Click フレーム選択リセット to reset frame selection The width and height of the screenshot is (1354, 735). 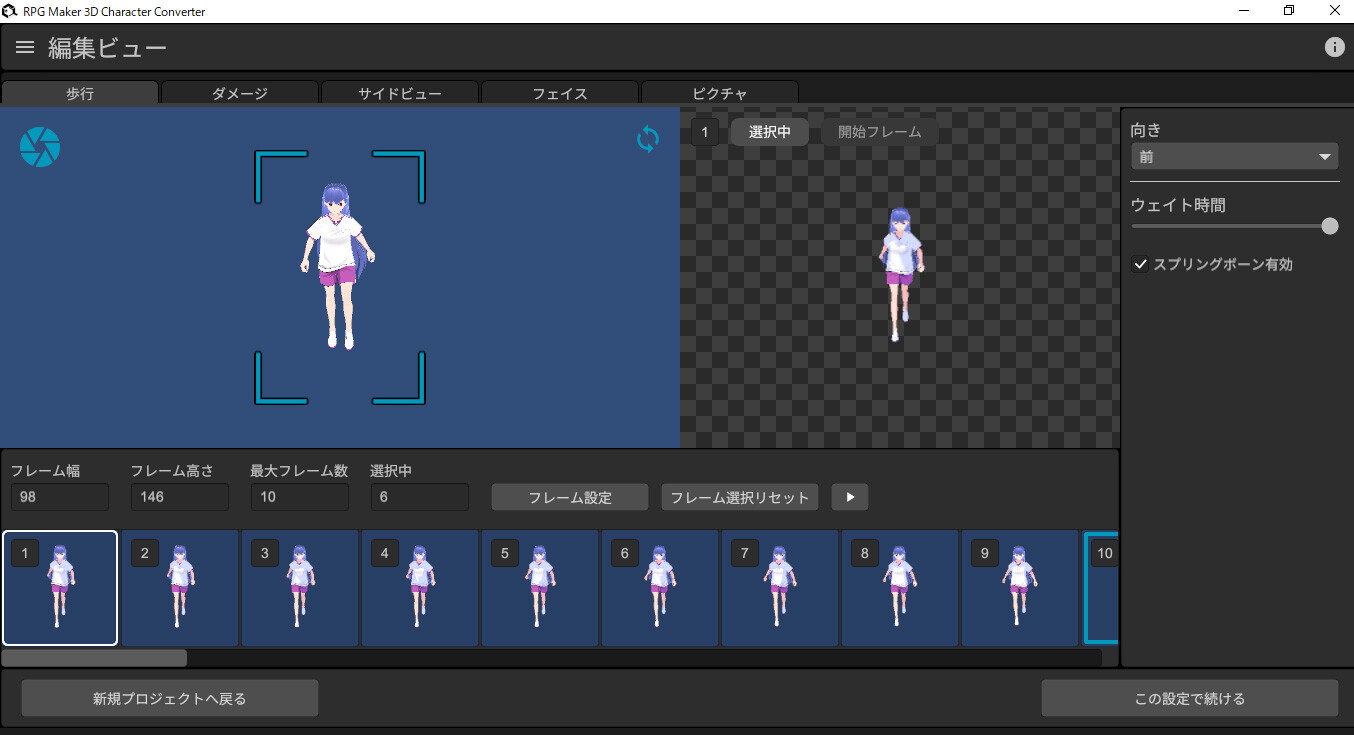pyautogui.click(x=739, y=497)
